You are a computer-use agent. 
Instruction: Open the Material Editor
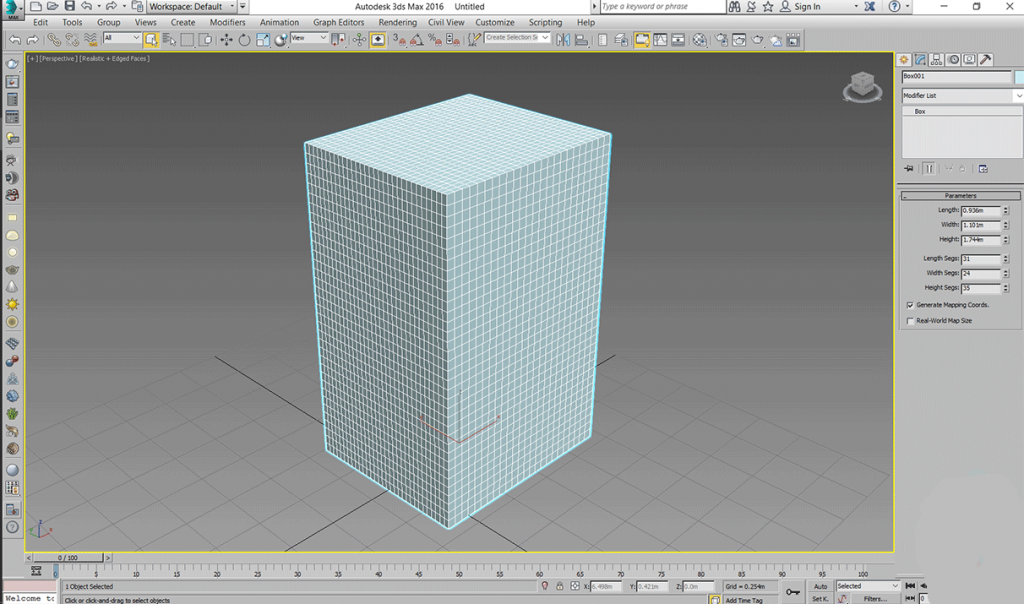pos(699,40)
